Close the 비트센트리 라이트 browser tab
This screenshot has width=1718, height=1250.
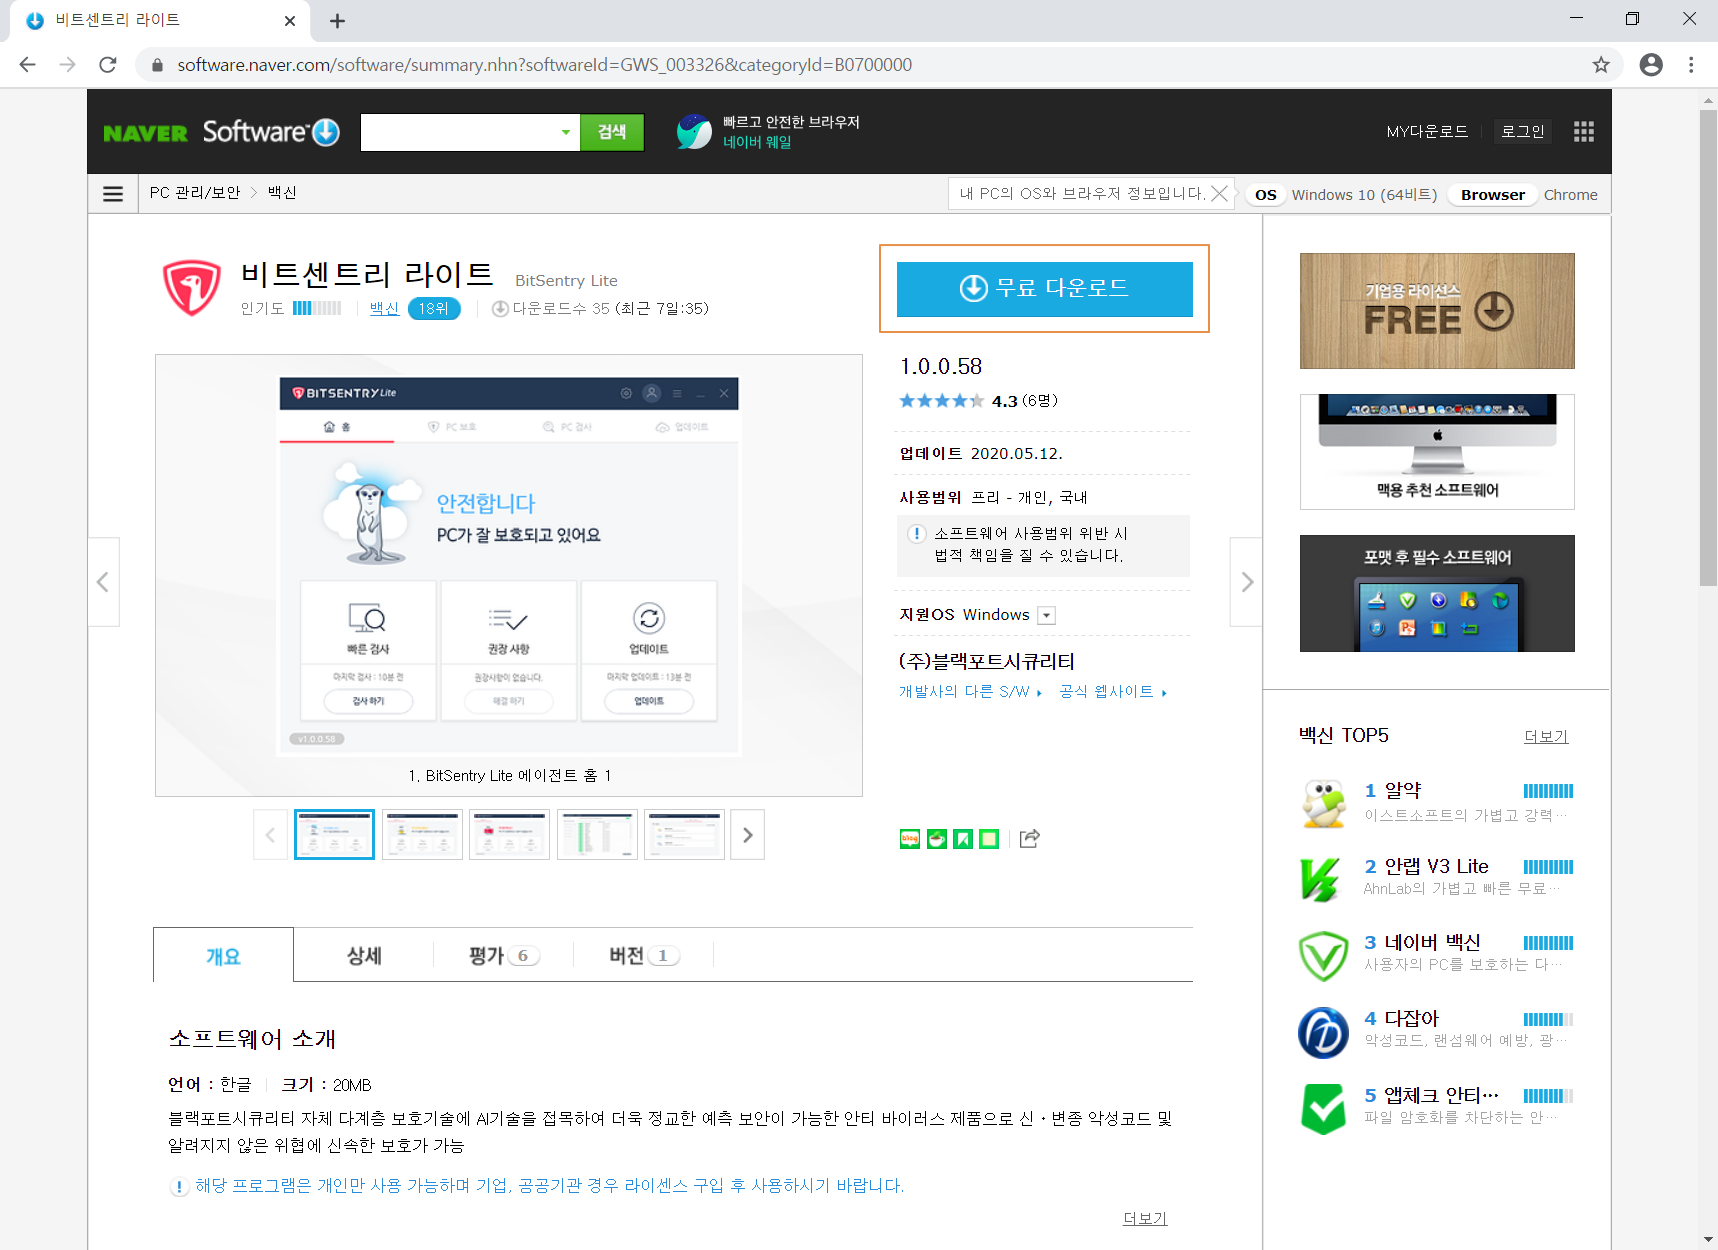tap(290, 21)
